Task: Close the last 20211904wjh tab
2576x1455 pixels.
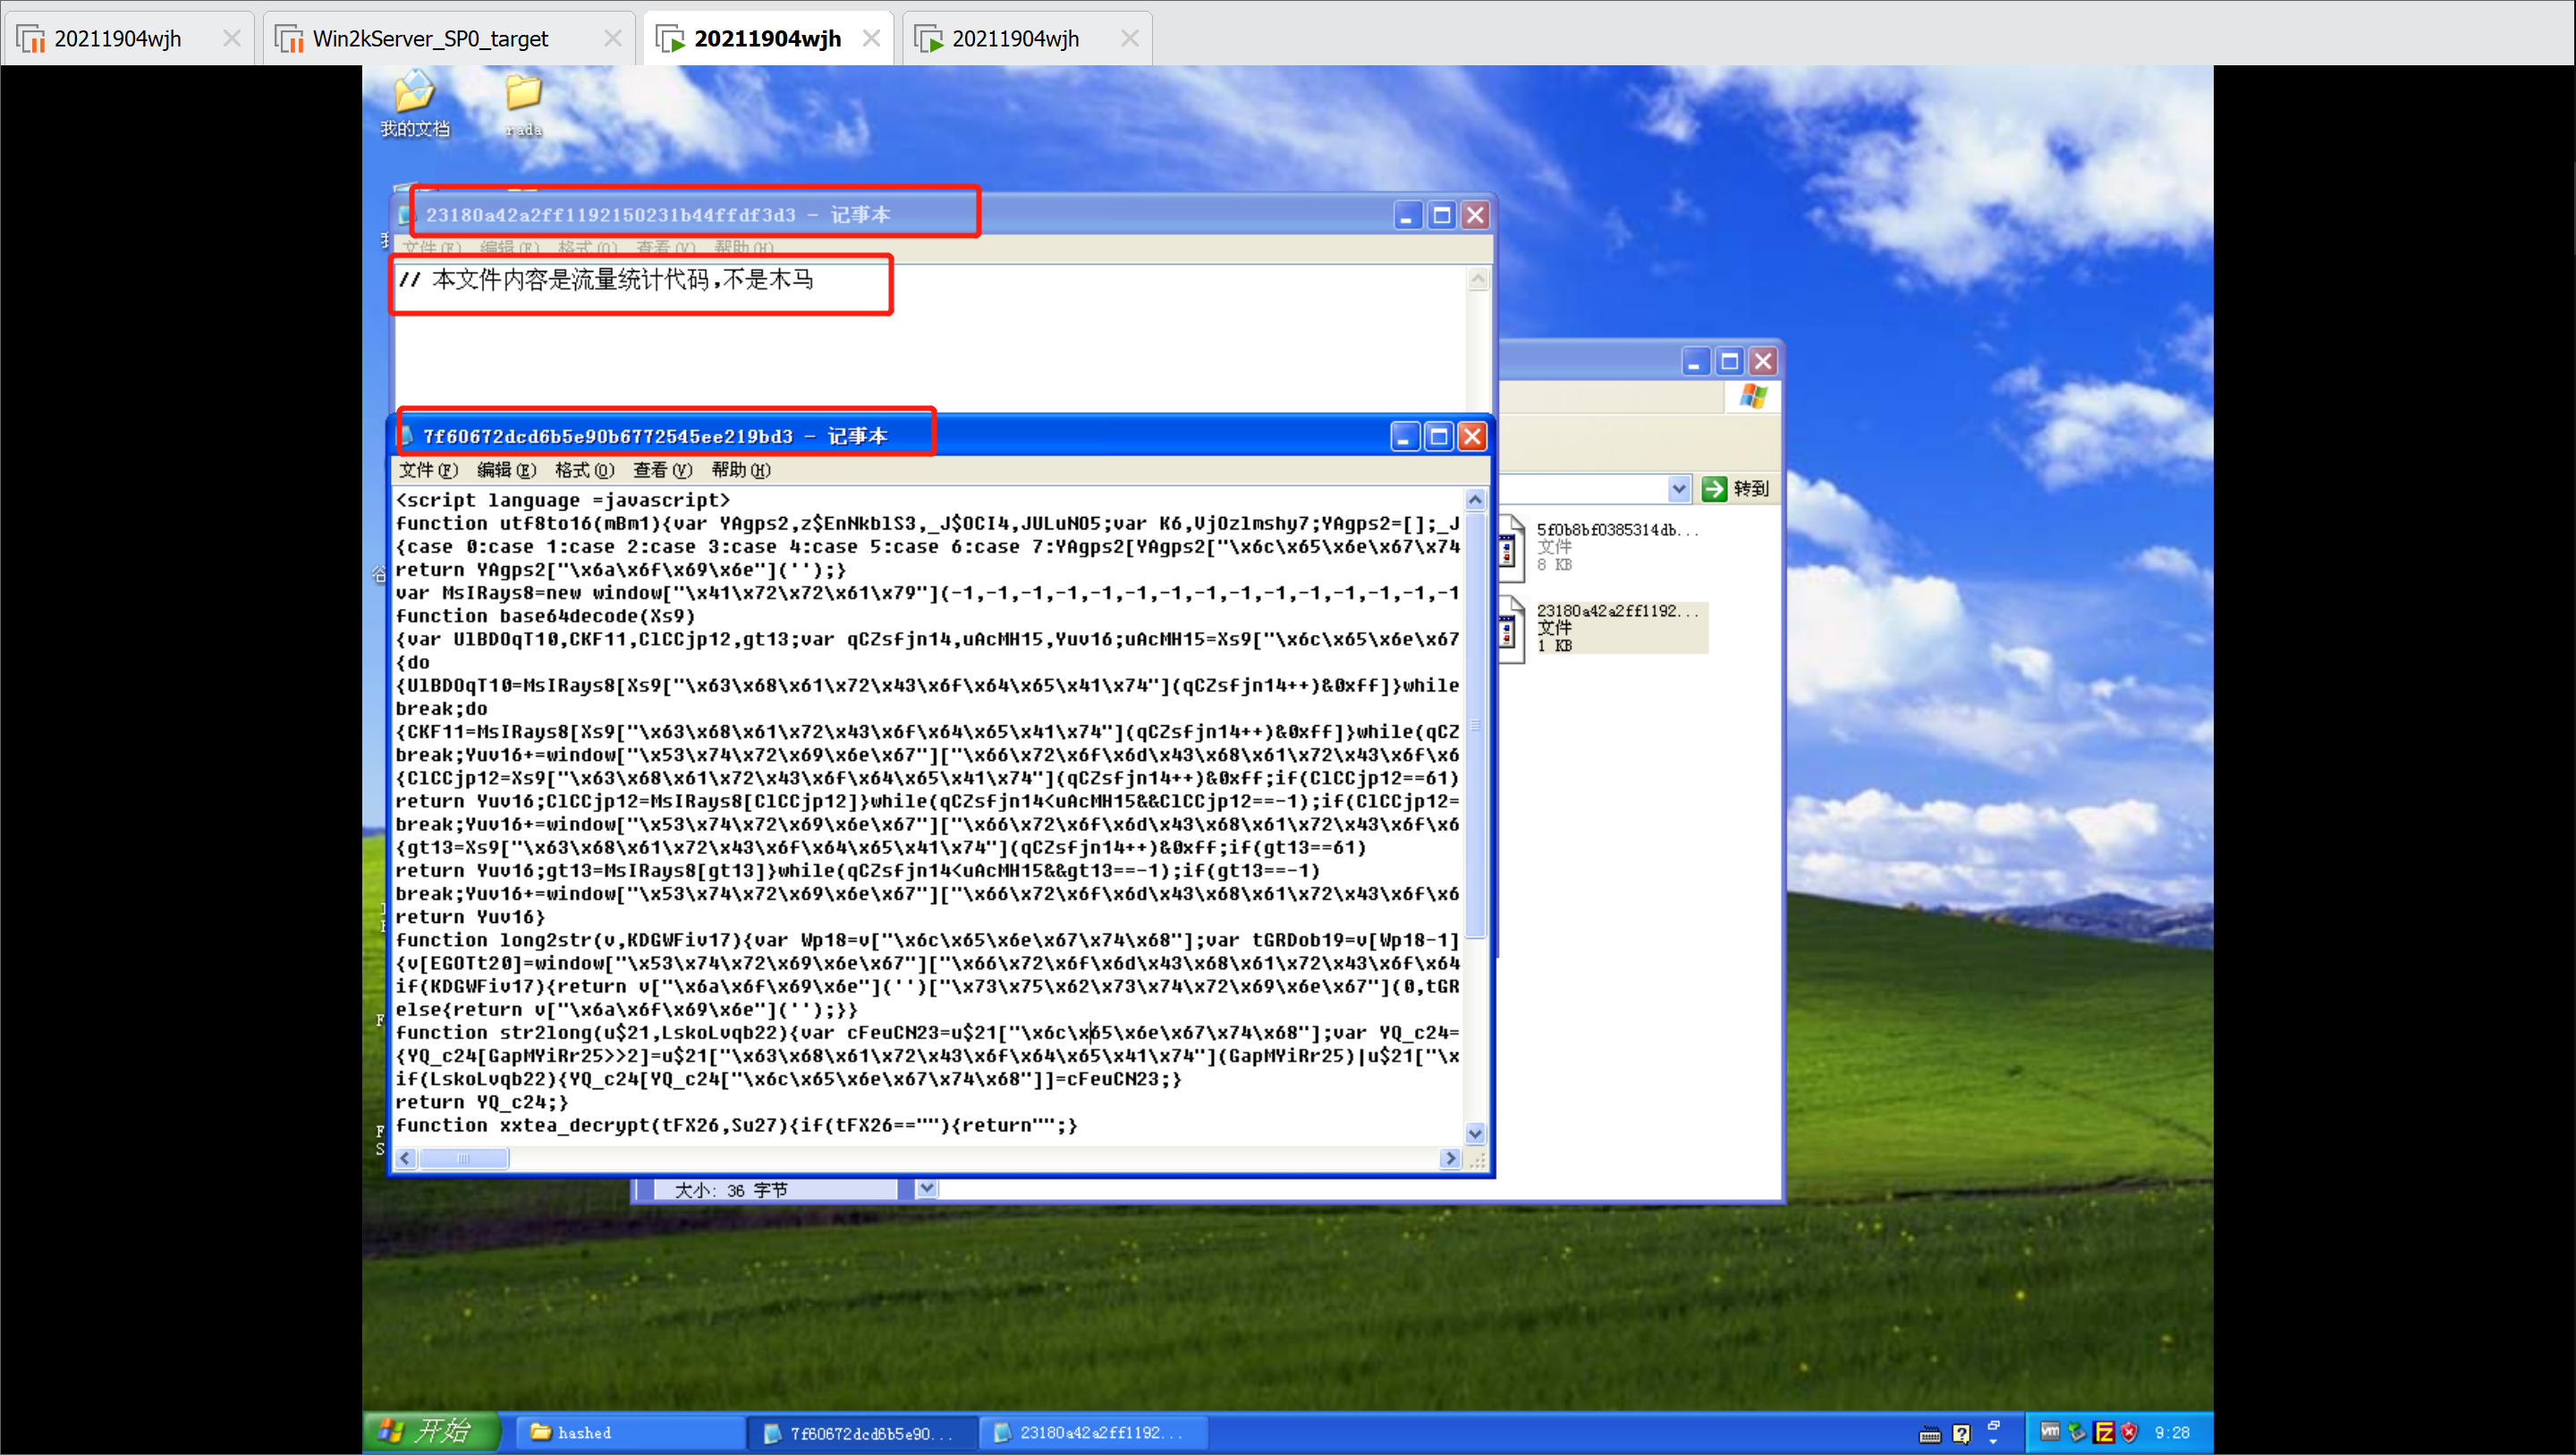Action: 1130,38
